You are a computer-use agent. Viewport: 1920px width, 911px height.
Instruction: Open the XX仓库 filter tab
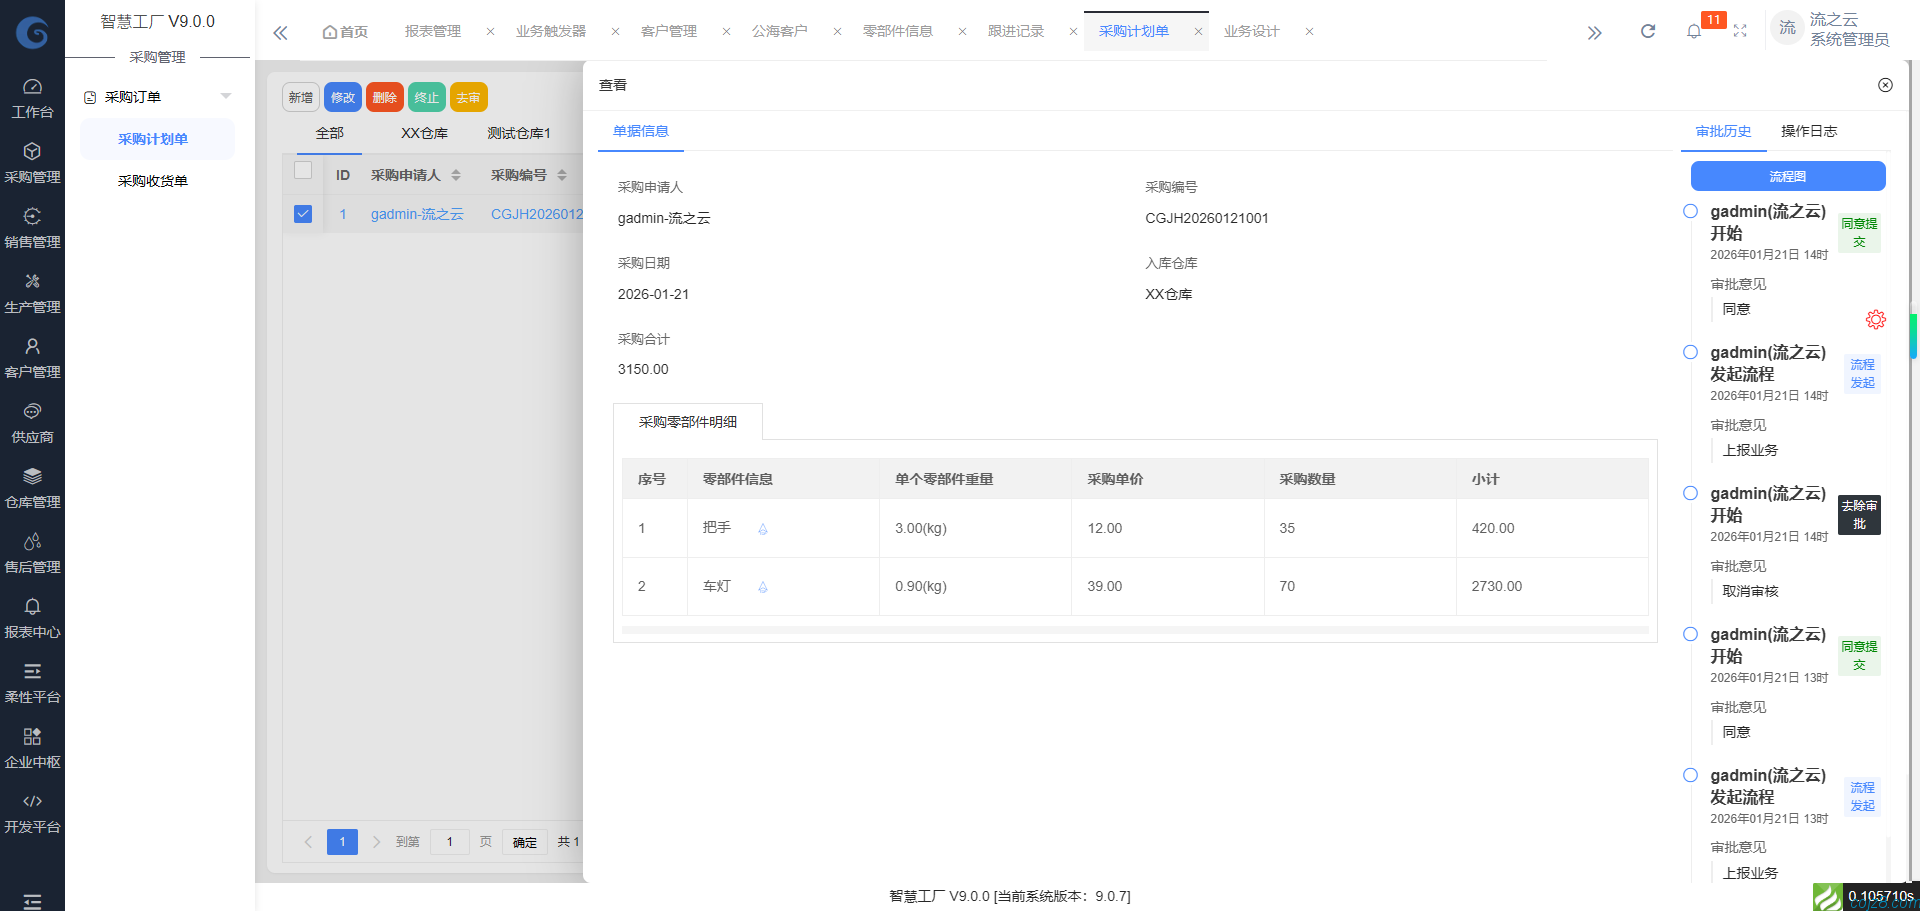pos(423,132)
